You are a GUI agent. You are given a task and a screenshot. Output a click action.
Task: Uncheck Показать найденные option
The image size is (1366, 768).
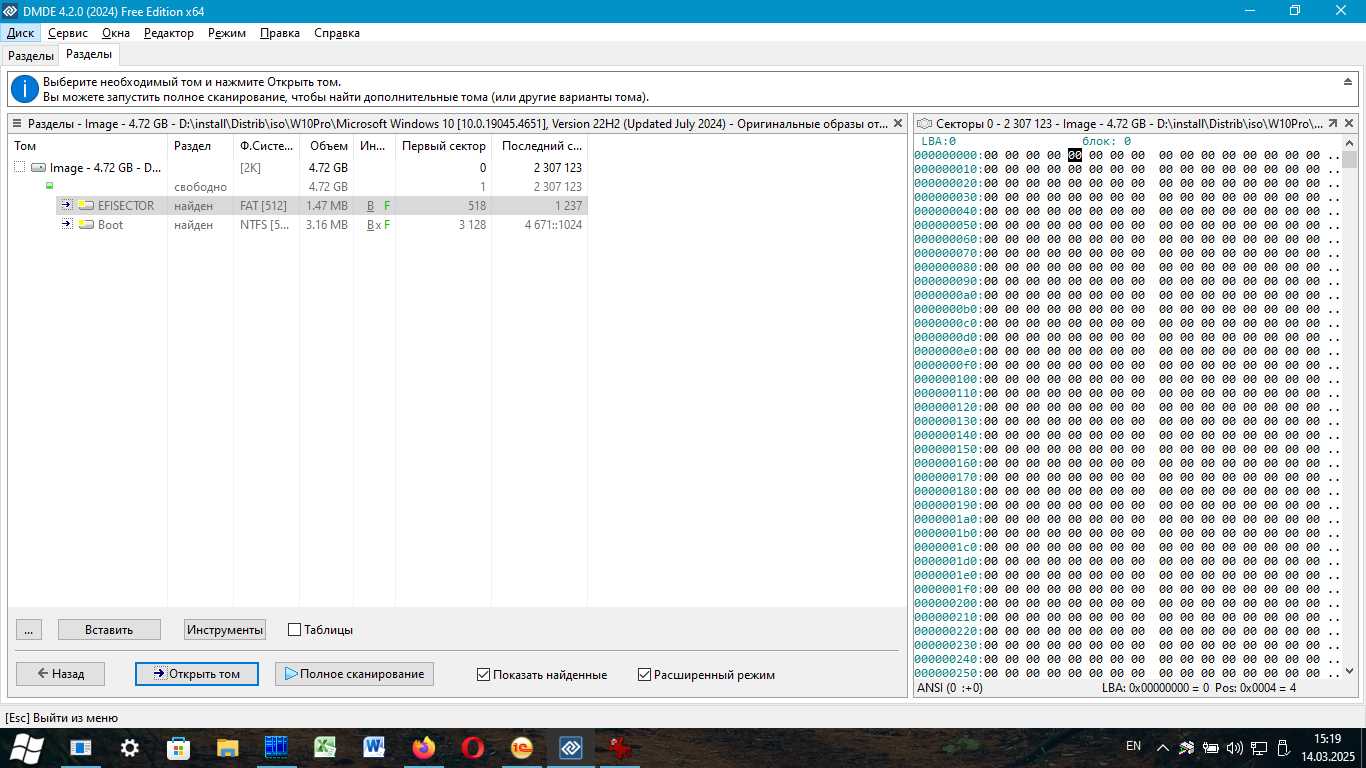[x=484, y=675]
